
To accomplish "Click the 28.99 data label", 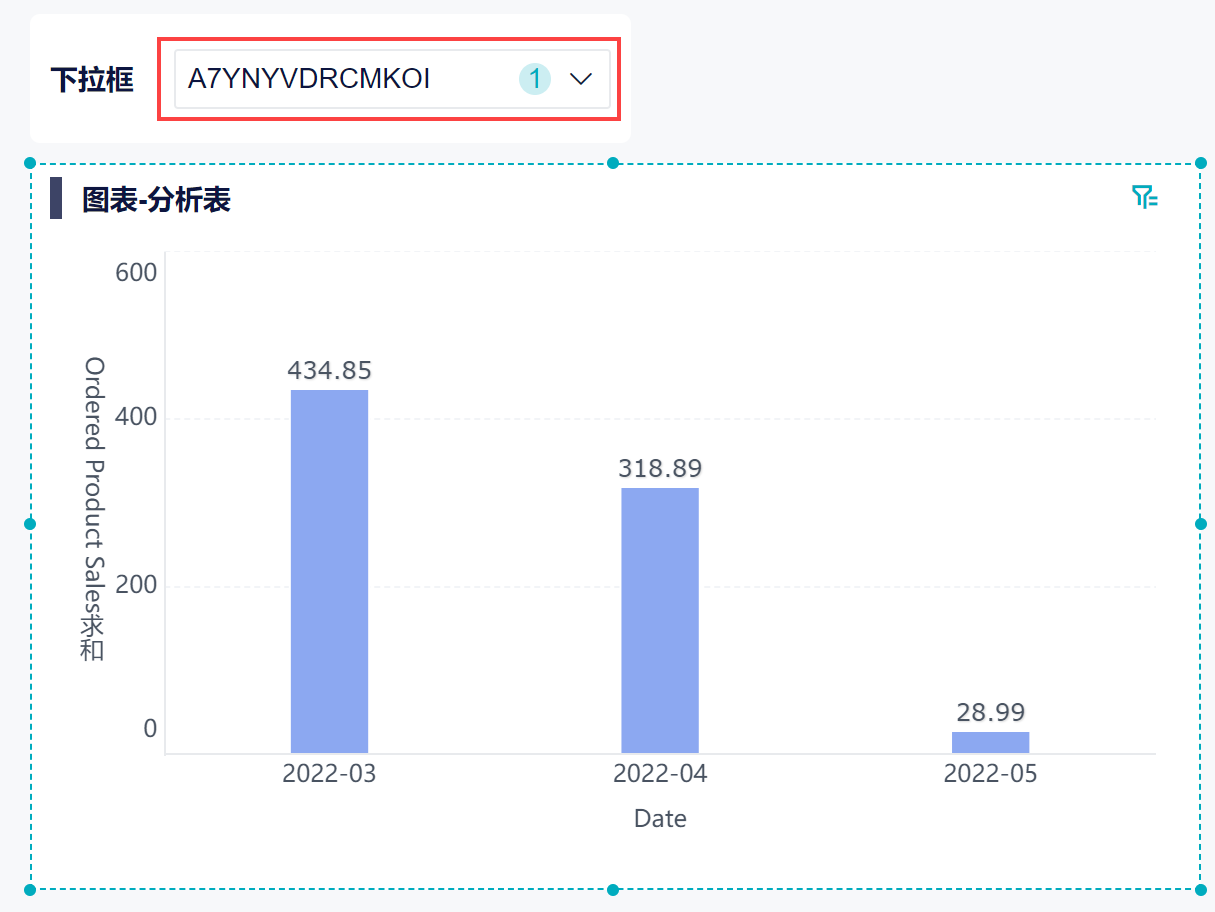I will tap(990, 712).
